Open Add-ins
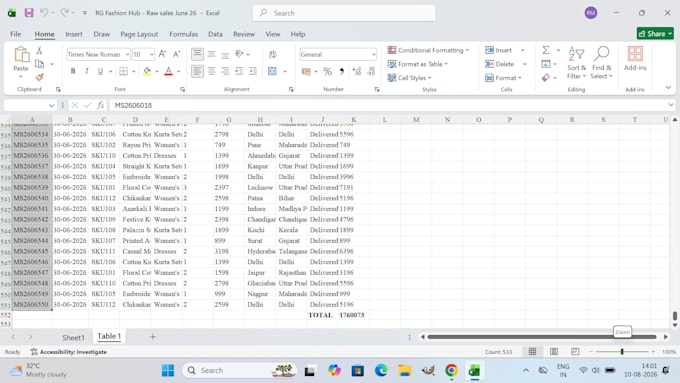This screenshot has height=383, width=680. pos(635,59)
